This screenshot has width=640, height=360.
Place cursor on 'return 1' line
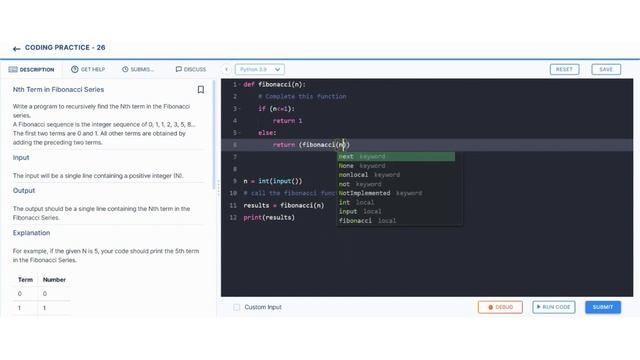tap(288, 121)
